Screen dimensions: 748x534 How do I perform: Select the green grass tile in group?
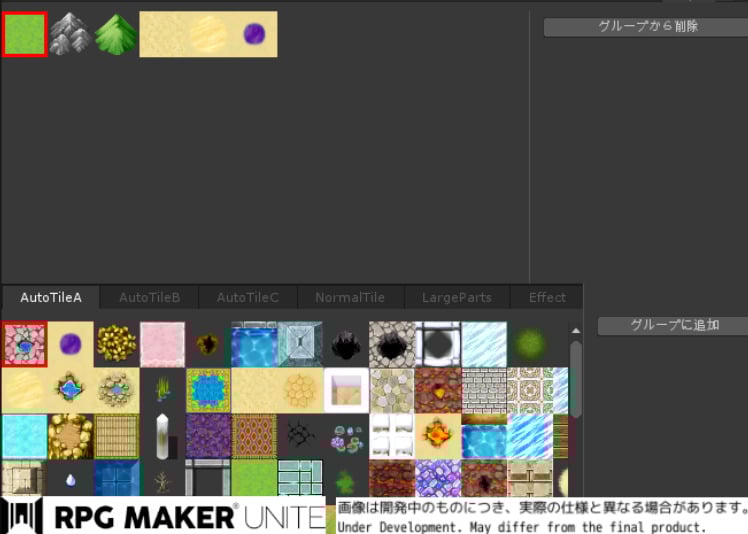point(24,35)
